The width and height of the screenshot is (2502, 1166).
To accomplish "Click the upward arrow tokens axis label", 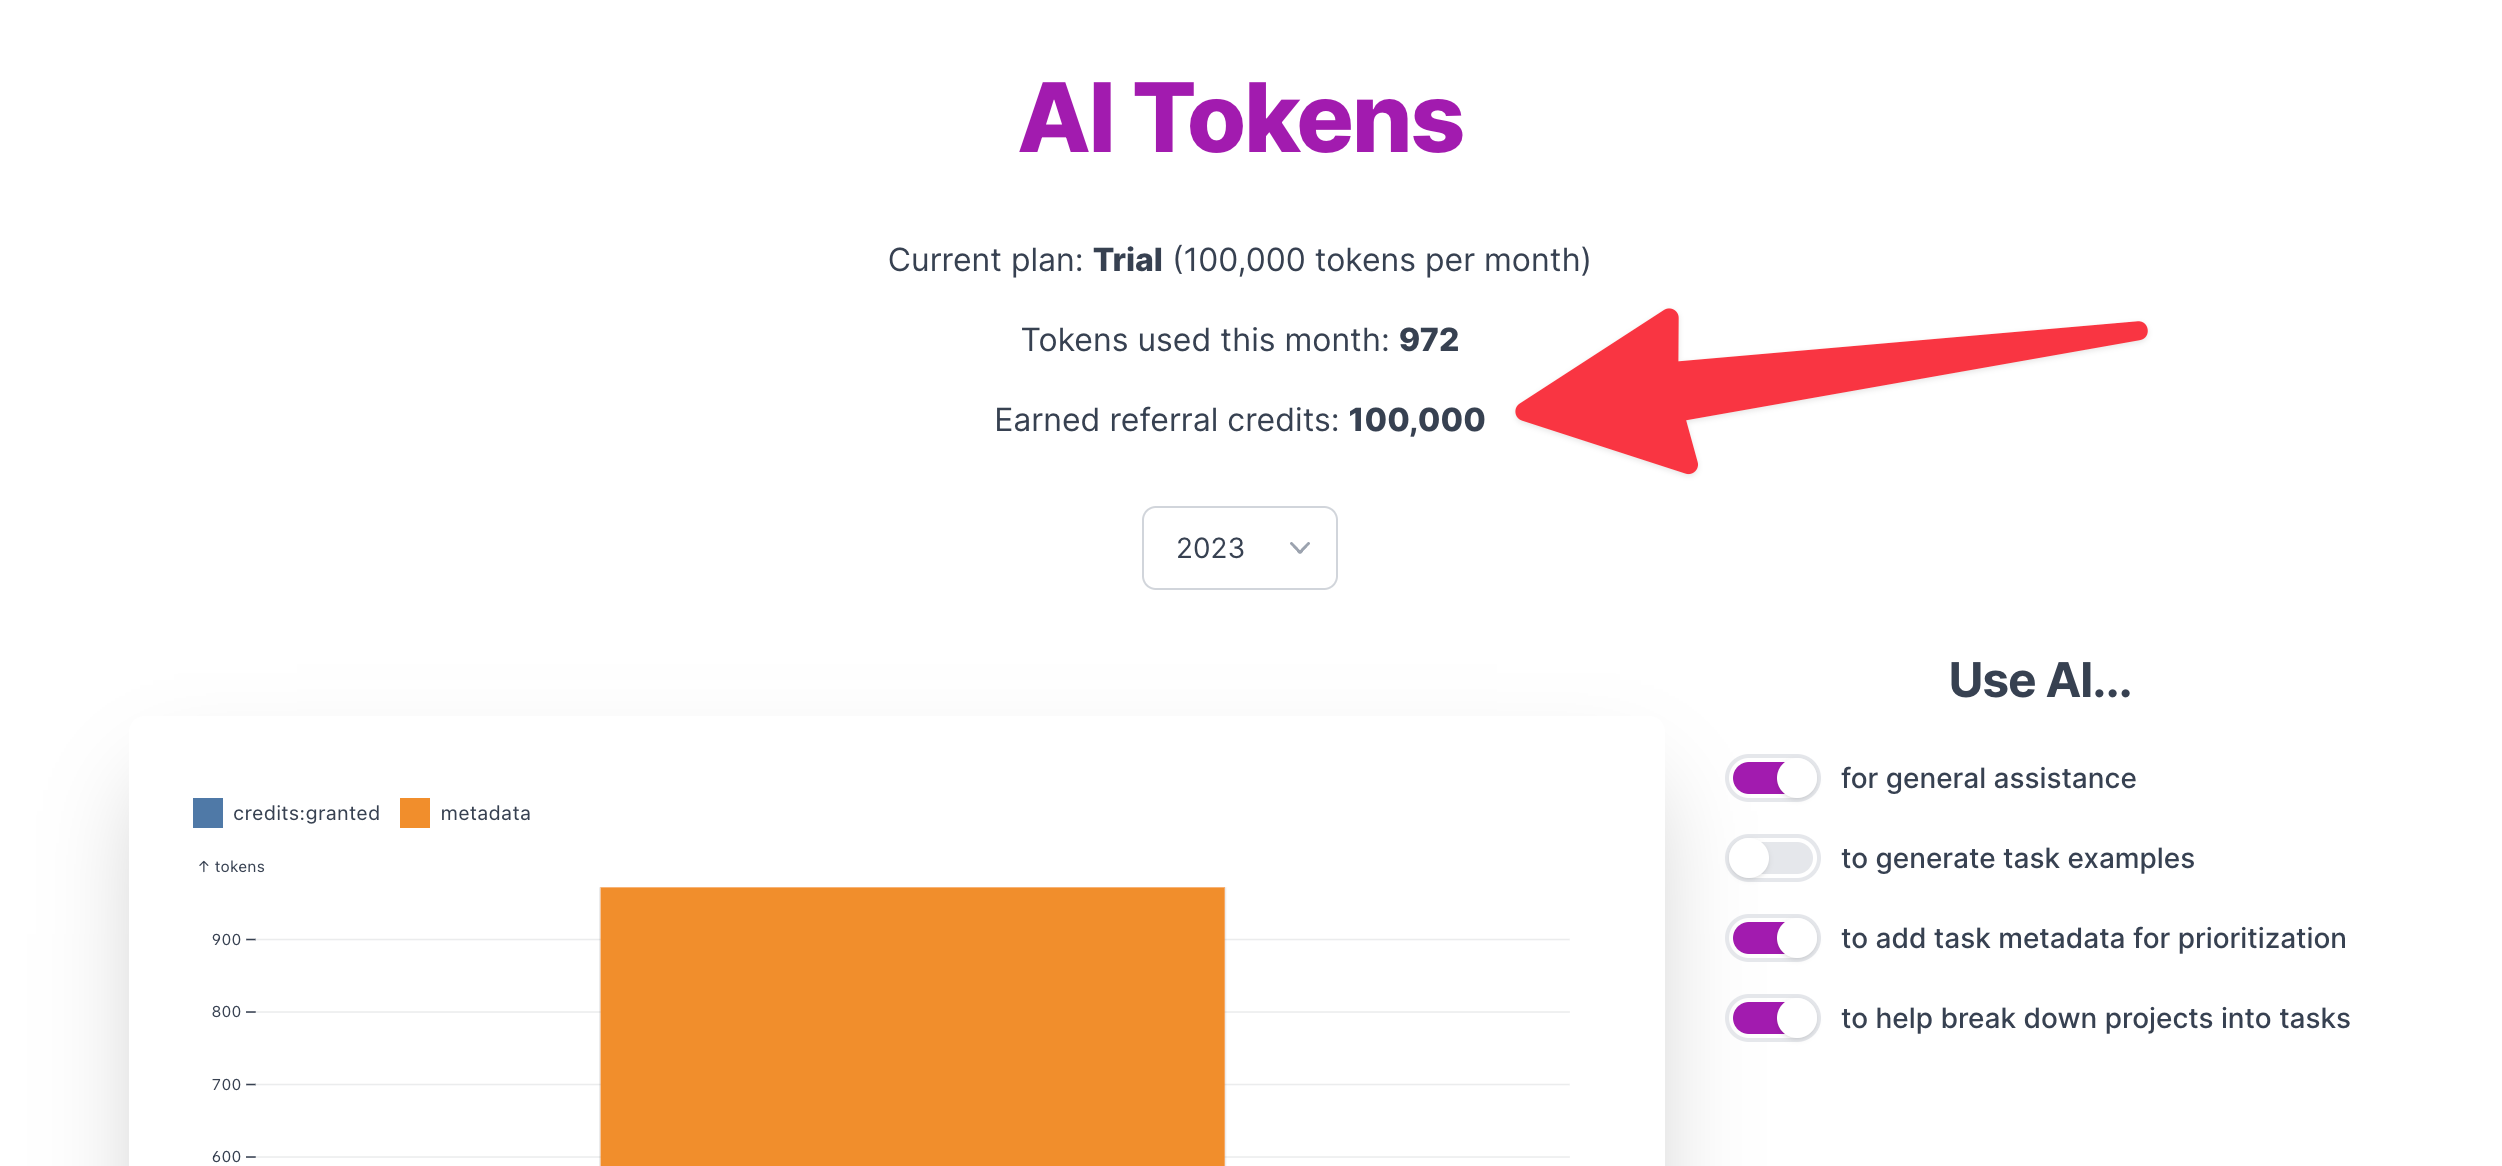I will [x=231, y=866].
